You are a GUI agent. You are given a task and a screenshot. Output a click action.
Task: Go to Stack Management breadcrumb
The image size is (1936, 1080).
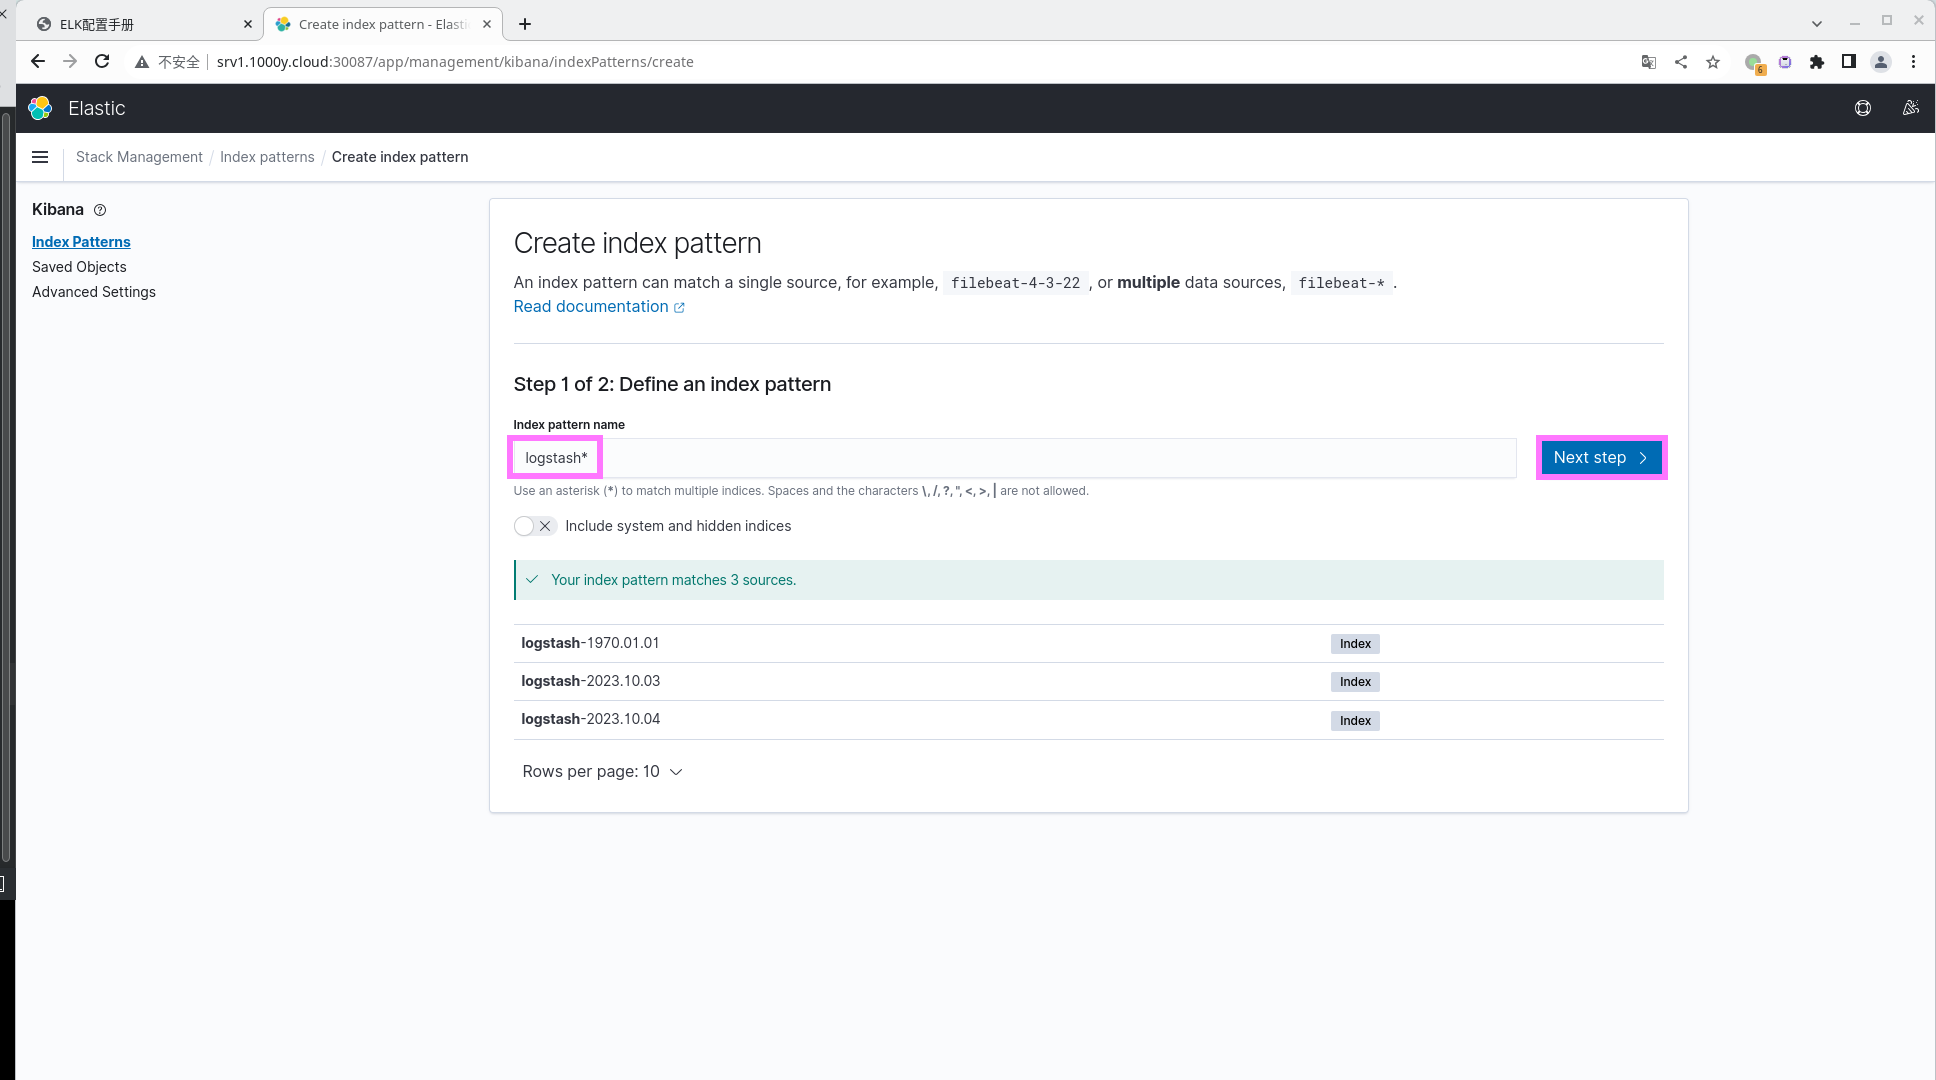pyautogui.click(x=139, y=157)
